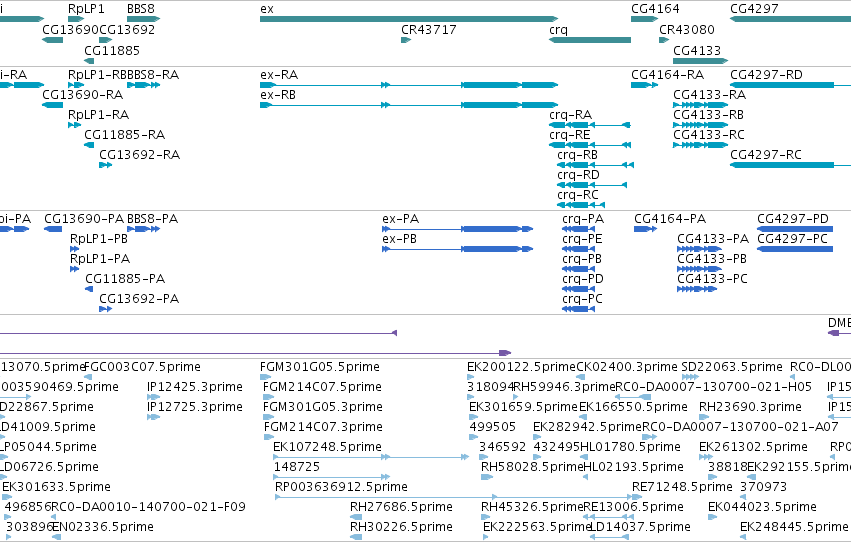Click the crq-PD protein feature
The image size is (851, 542).
pyautogui.click(x=579, y=289)
